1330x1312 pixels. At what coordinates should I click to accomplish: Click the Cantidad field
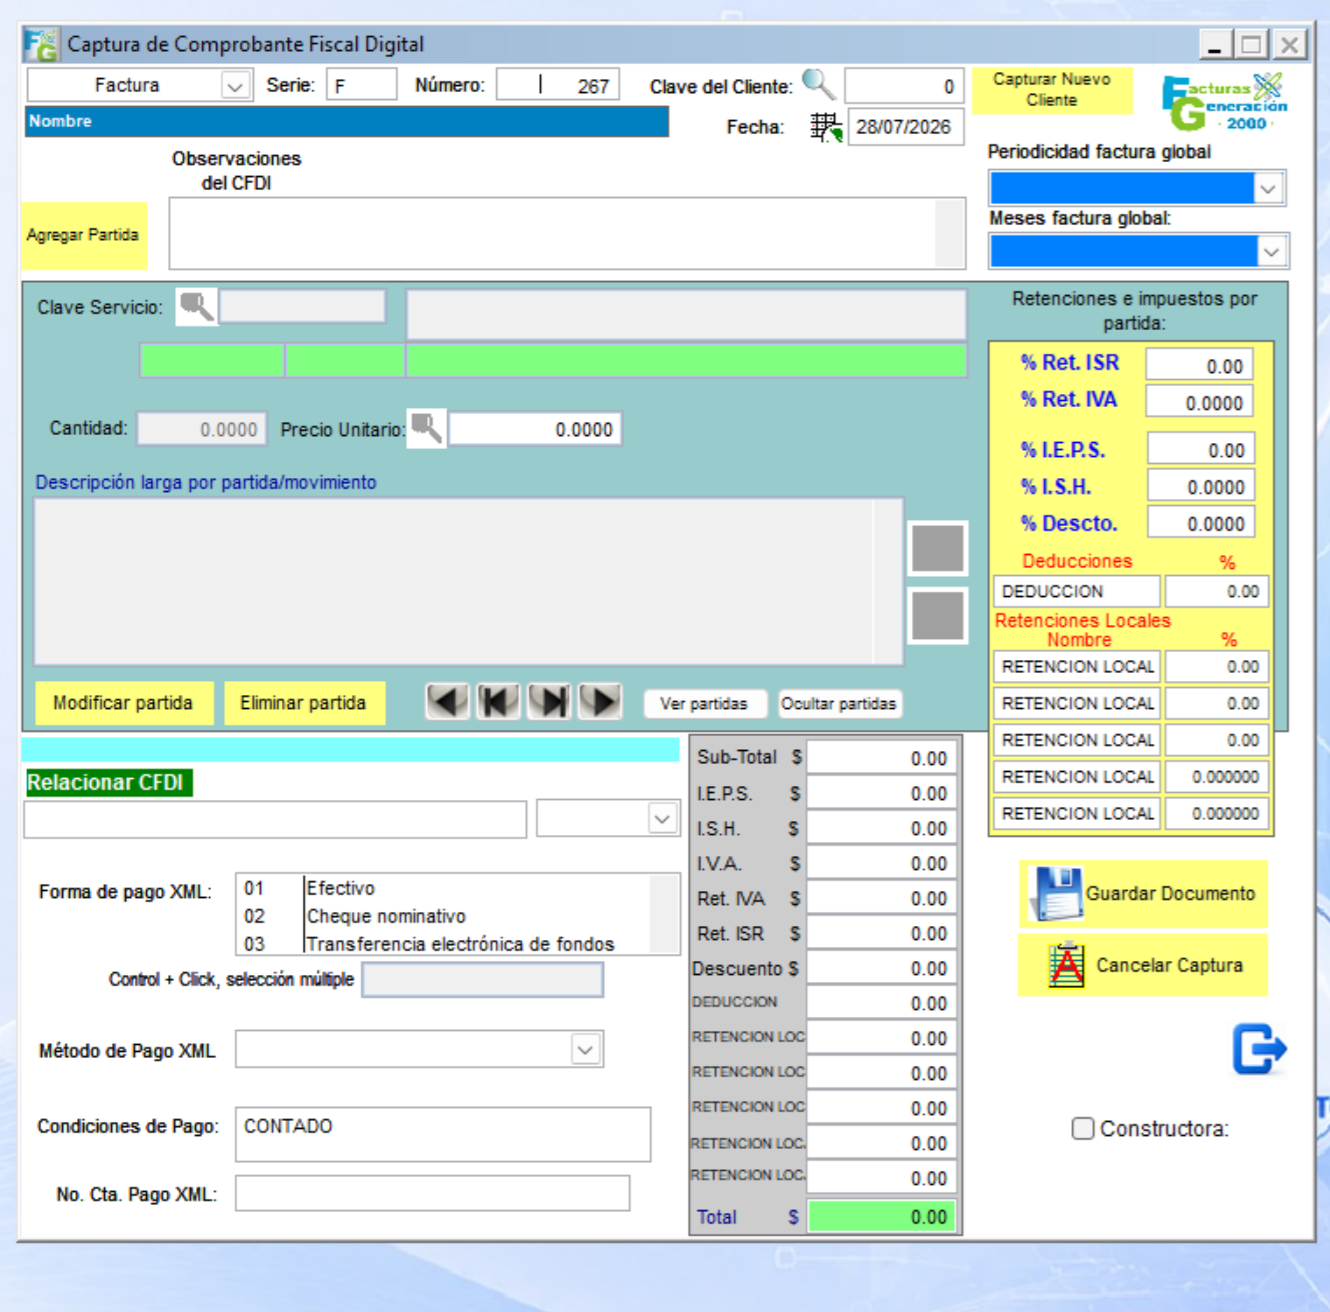point(202,429)
